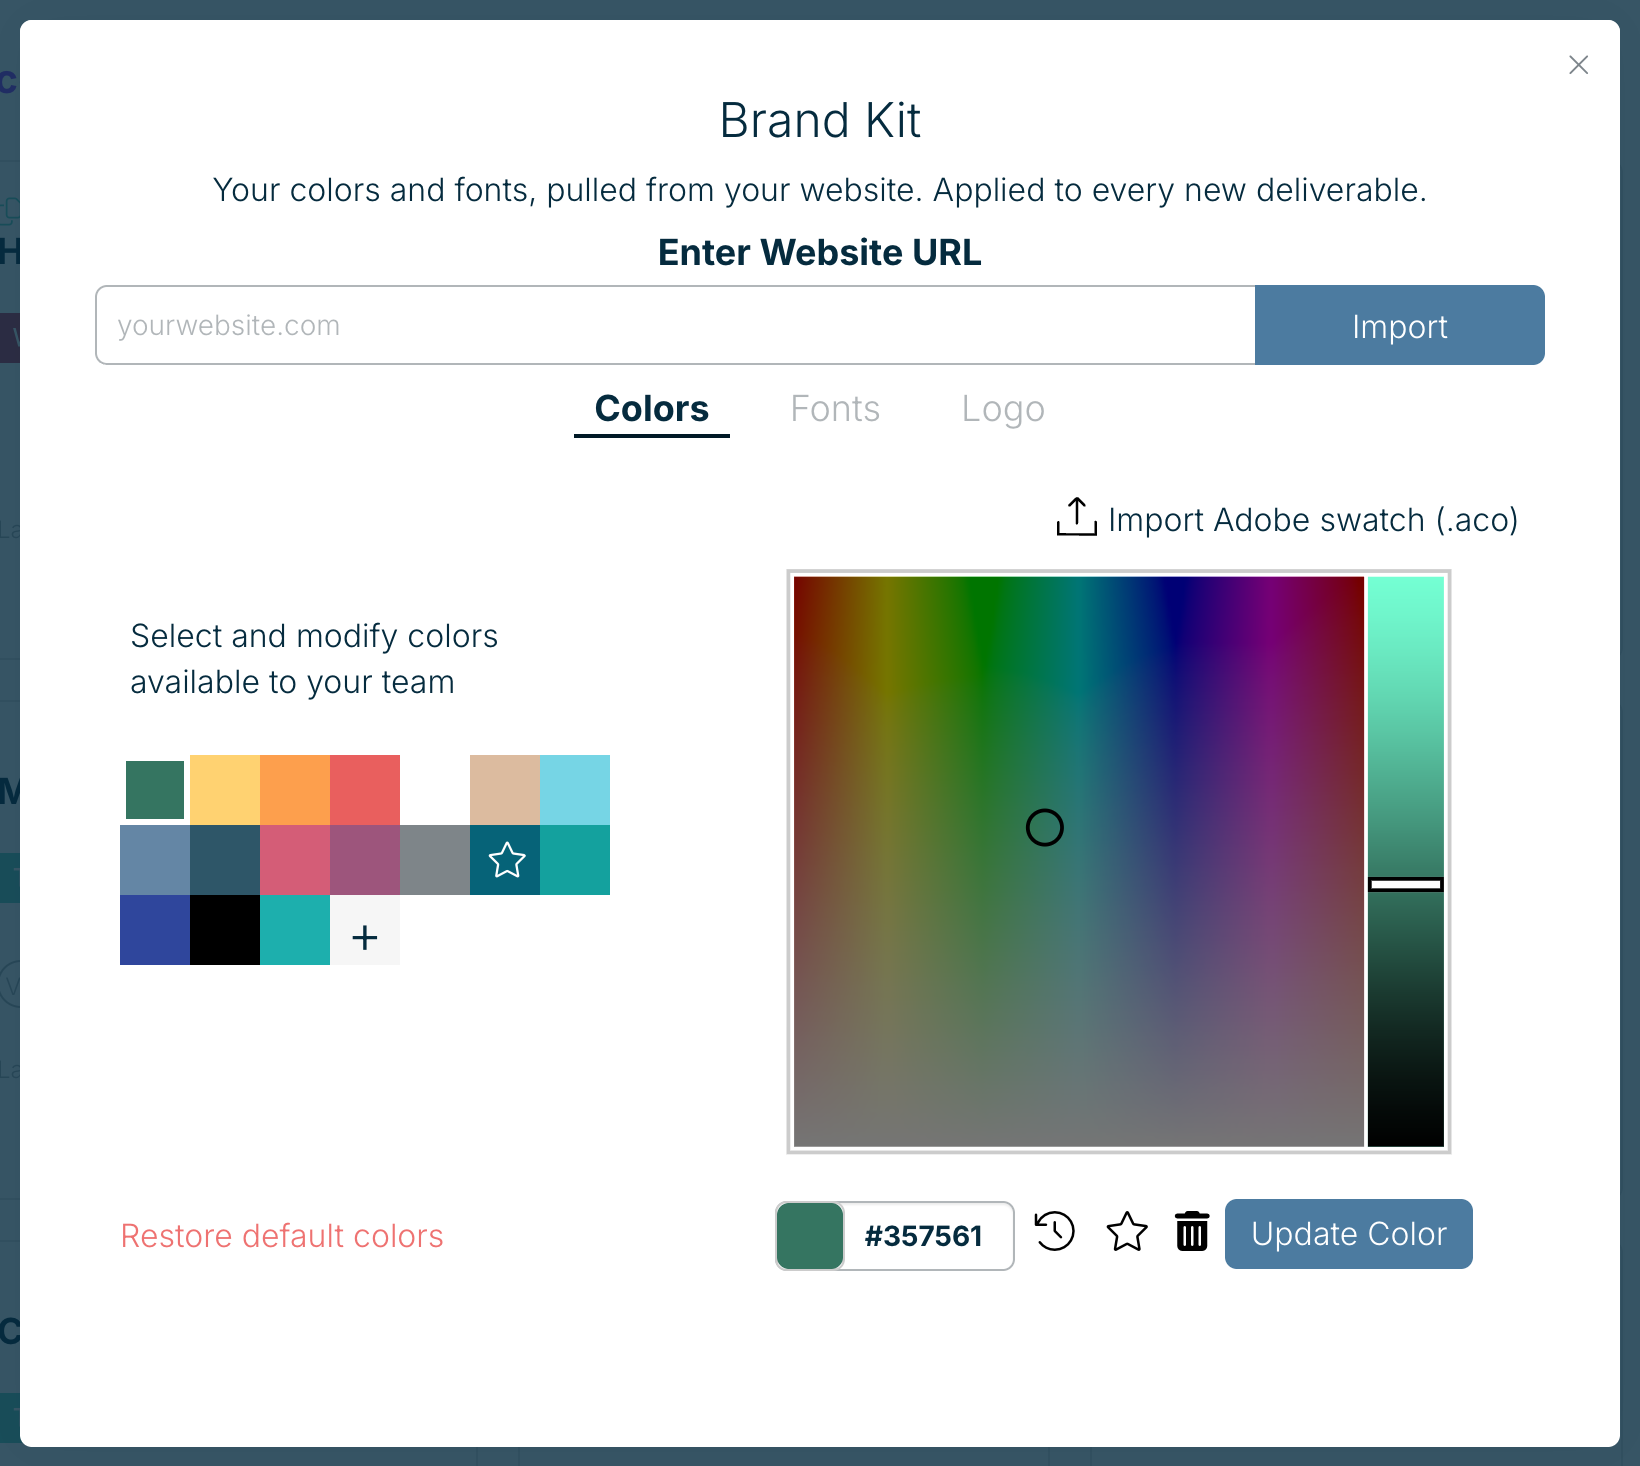Select the gray color swatch

tap(435, 860)
